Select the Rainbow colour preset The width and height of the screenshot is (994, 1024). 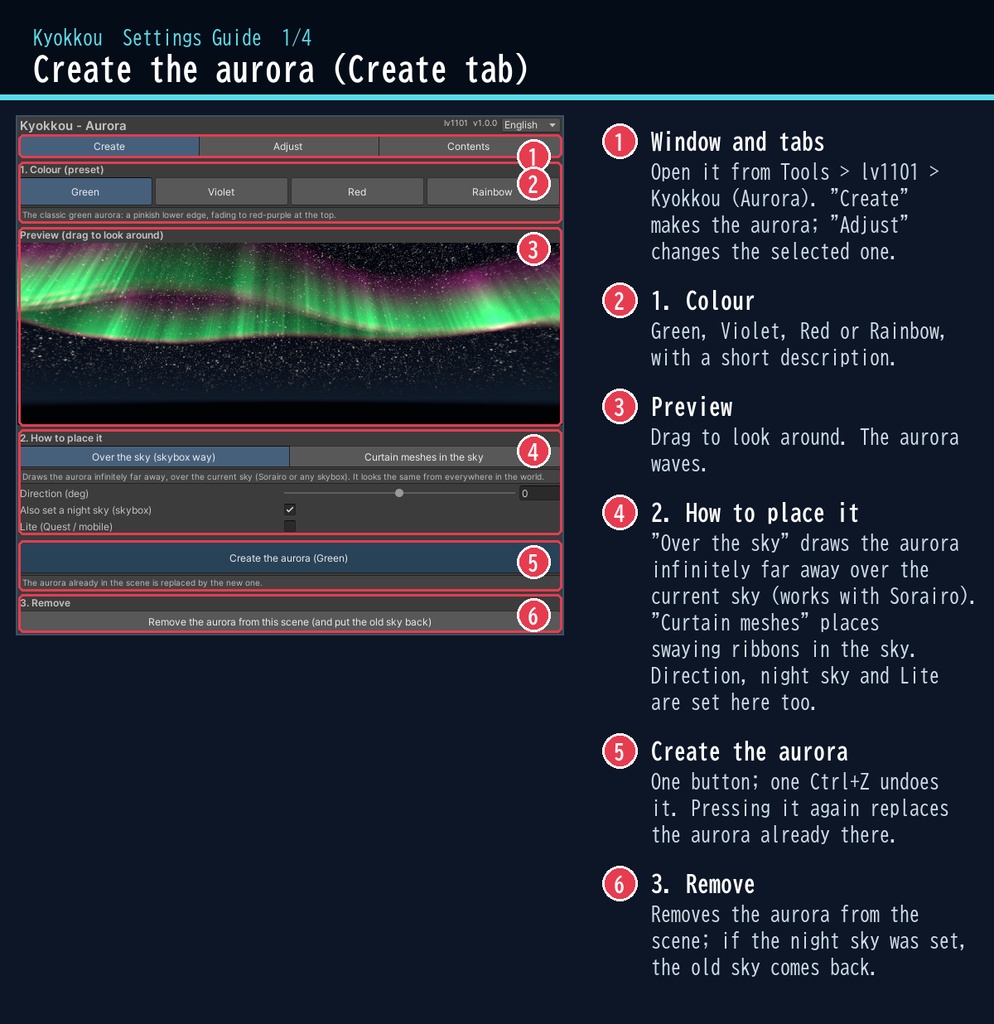tap(492, 192)
